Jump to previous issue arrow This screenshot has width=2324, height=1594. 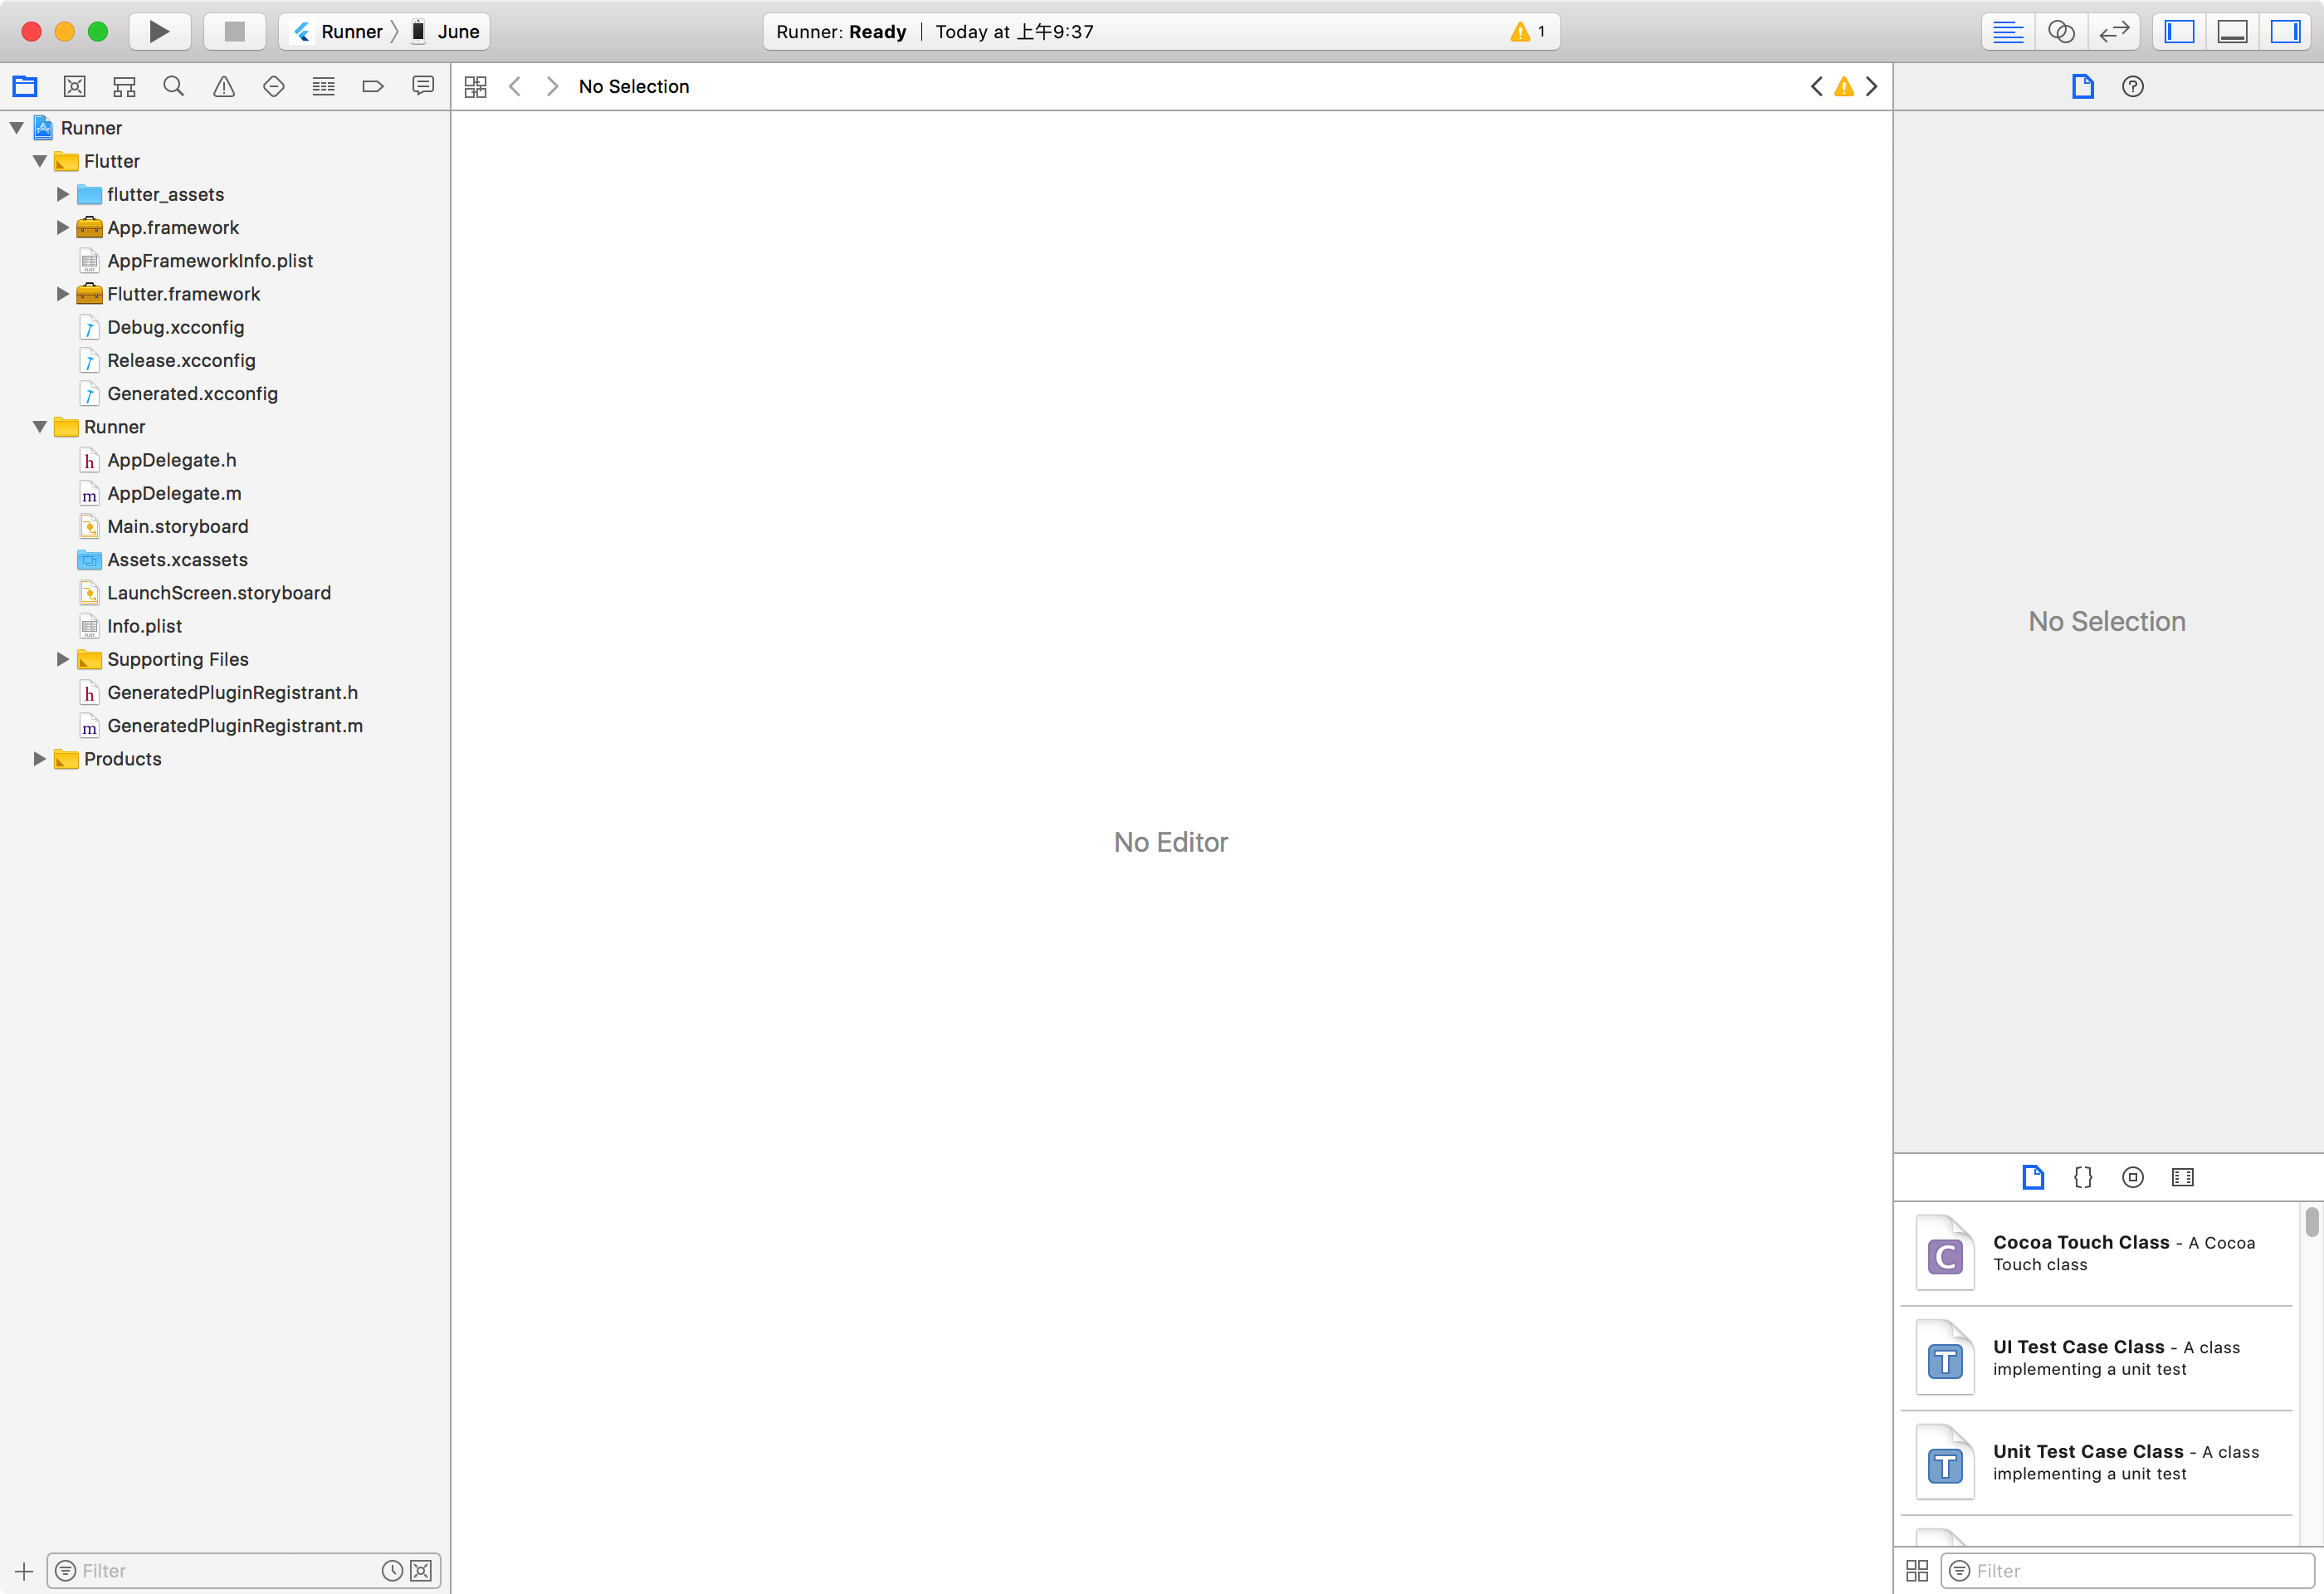click(1816, 87)
